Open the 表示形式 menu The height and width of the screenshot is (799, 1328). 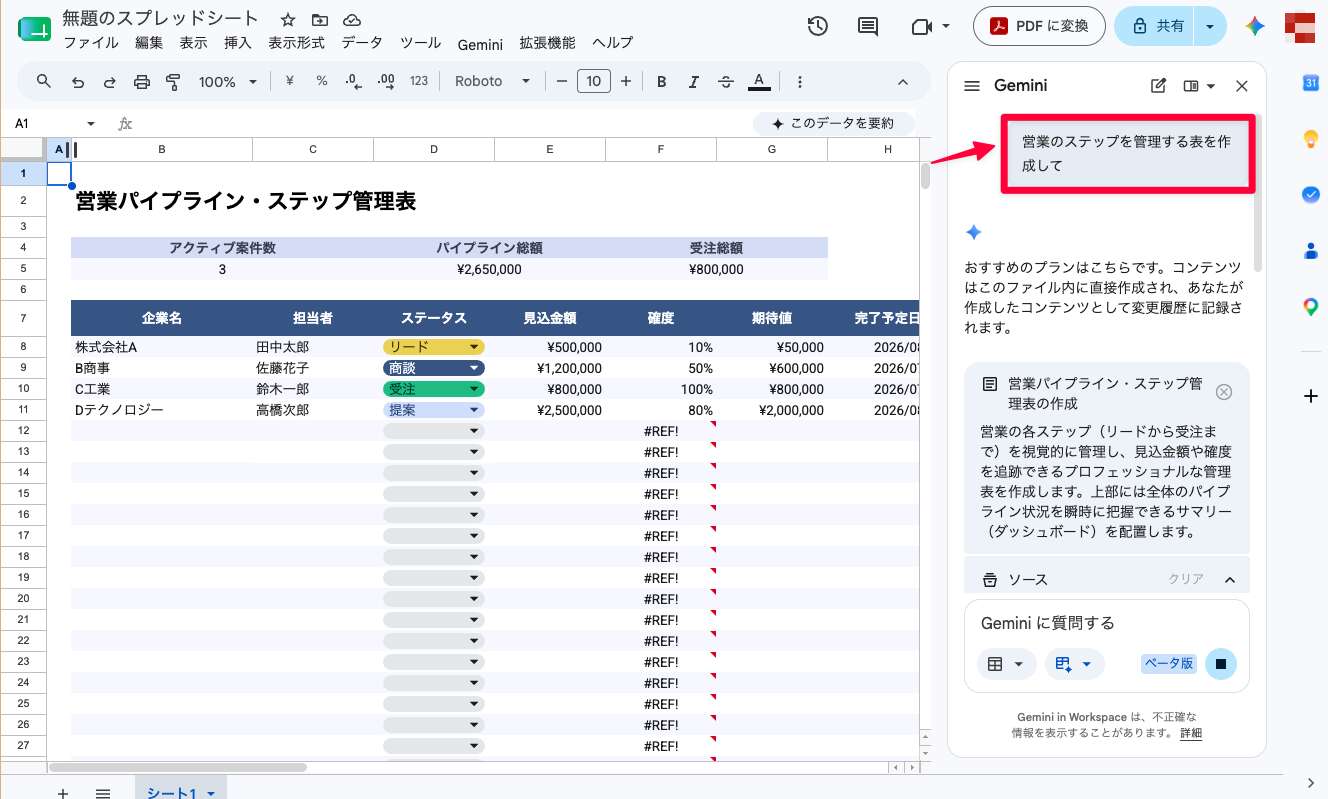(296, 43)
